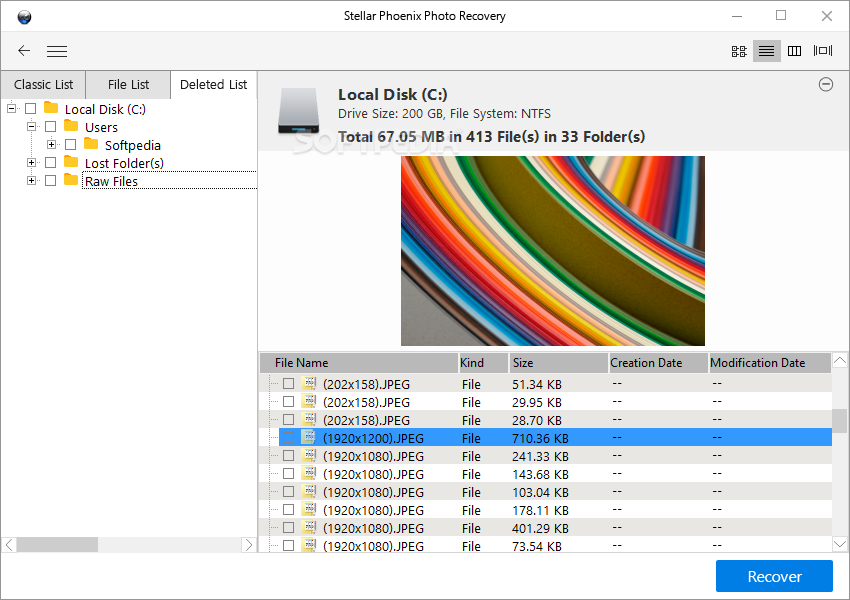Click the tree panel's left scroll arrow

(9, 545)
